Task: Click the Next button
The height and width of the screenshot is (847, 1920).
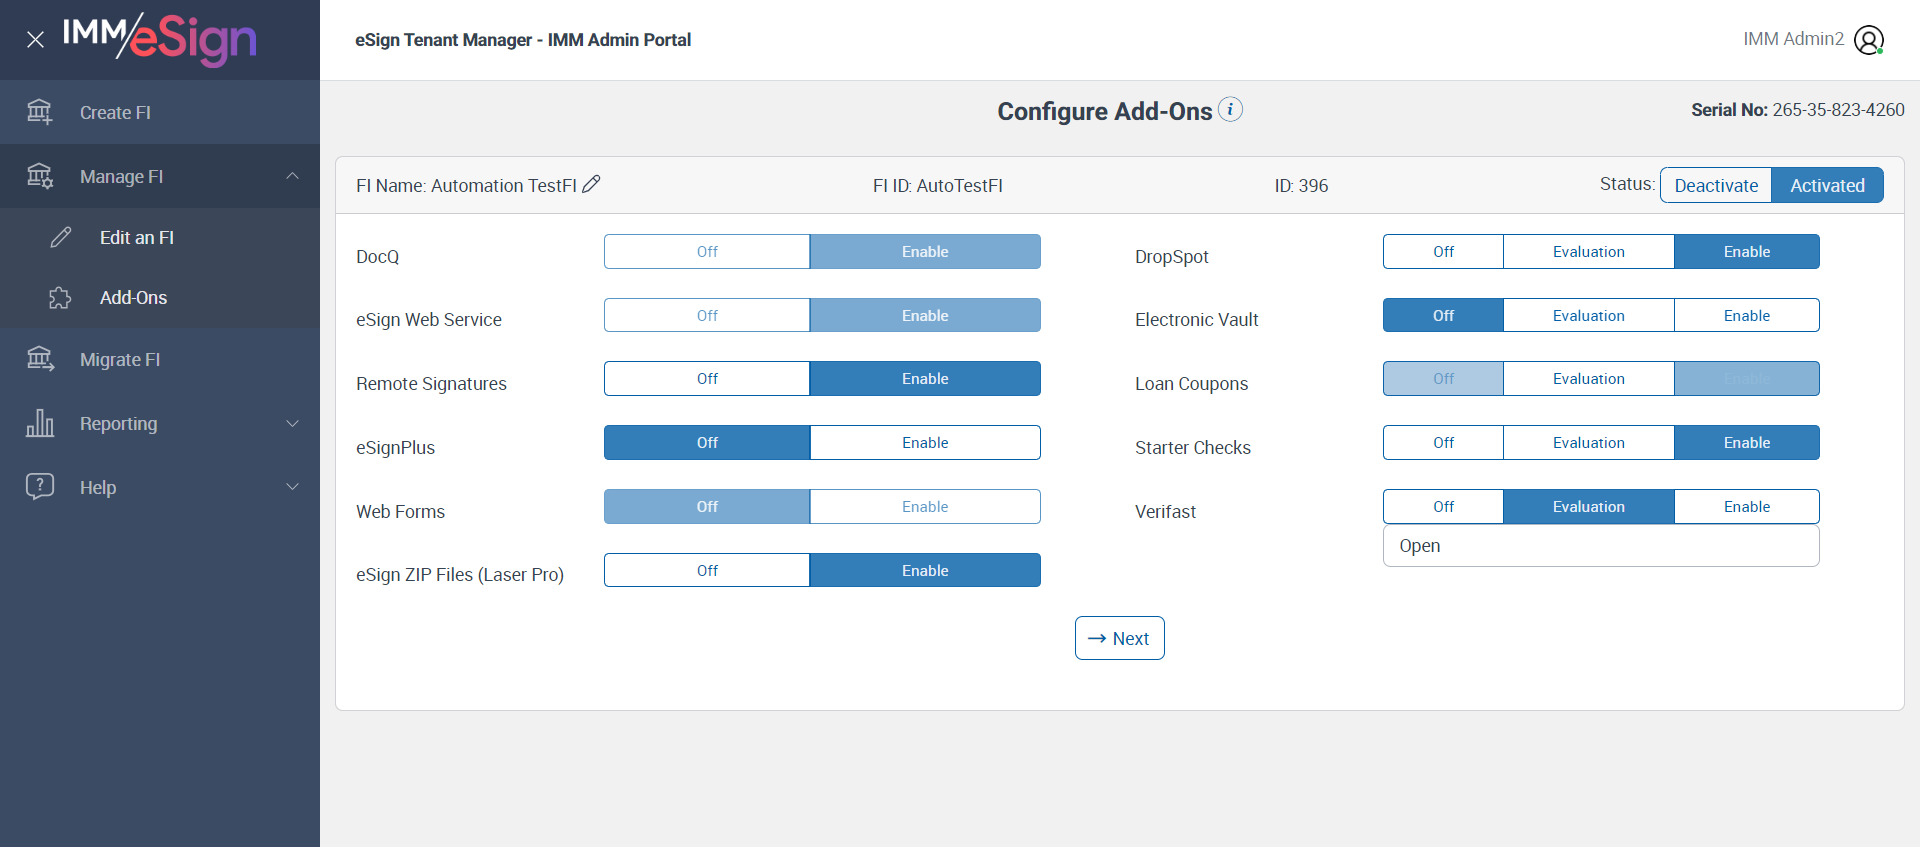Action: (x=1119, y=638)
